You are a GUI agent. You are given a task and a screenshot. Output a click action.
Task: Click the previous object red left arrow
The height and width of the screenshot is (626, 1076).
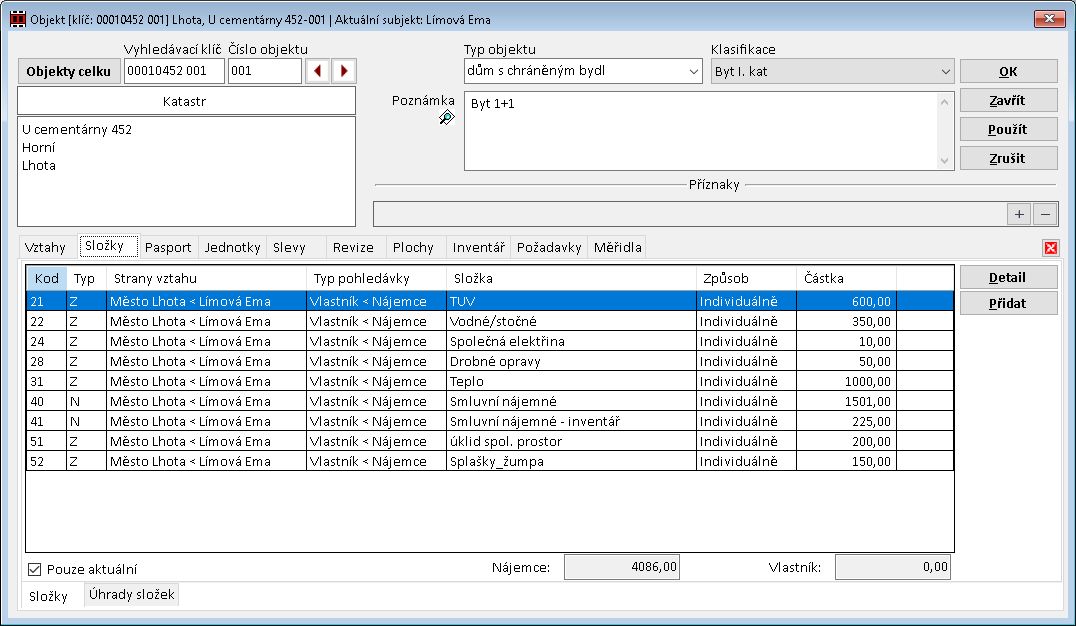click(318, 71)
